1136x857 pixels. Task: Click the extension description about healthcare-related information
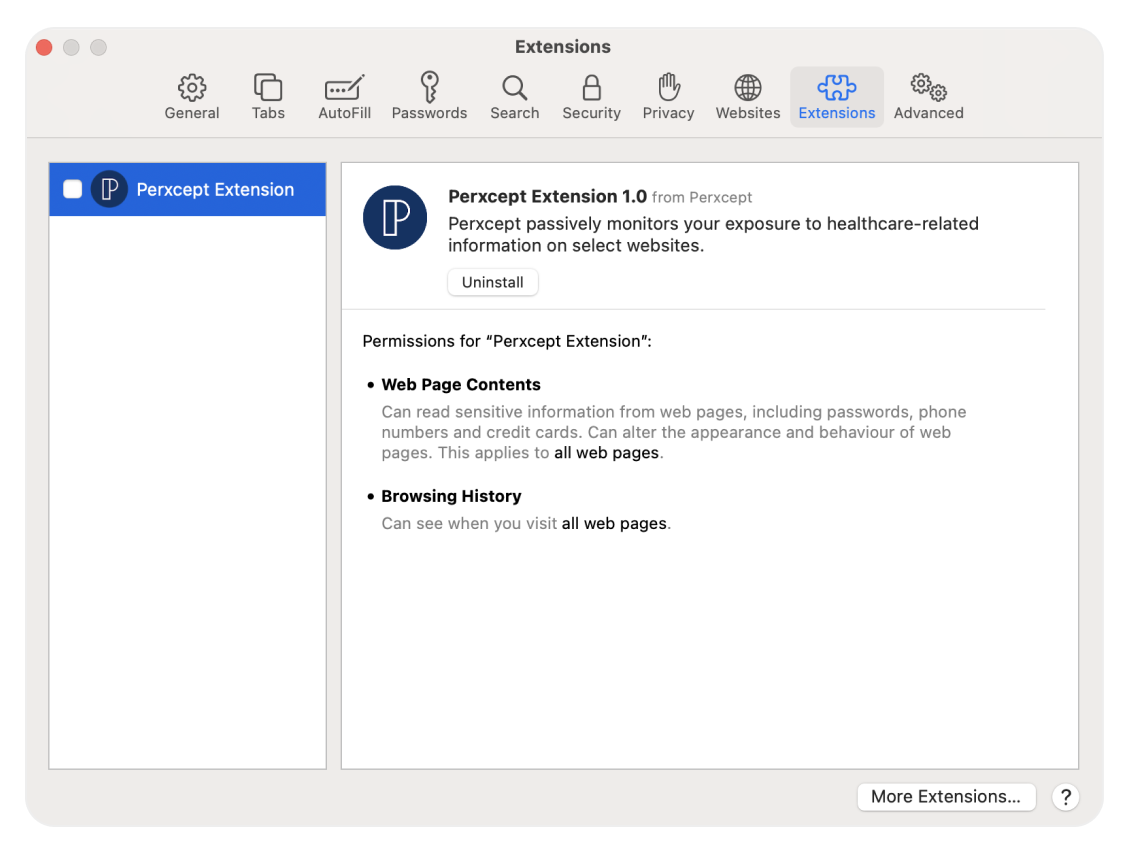pyautogui.click(x=714, y=235)
